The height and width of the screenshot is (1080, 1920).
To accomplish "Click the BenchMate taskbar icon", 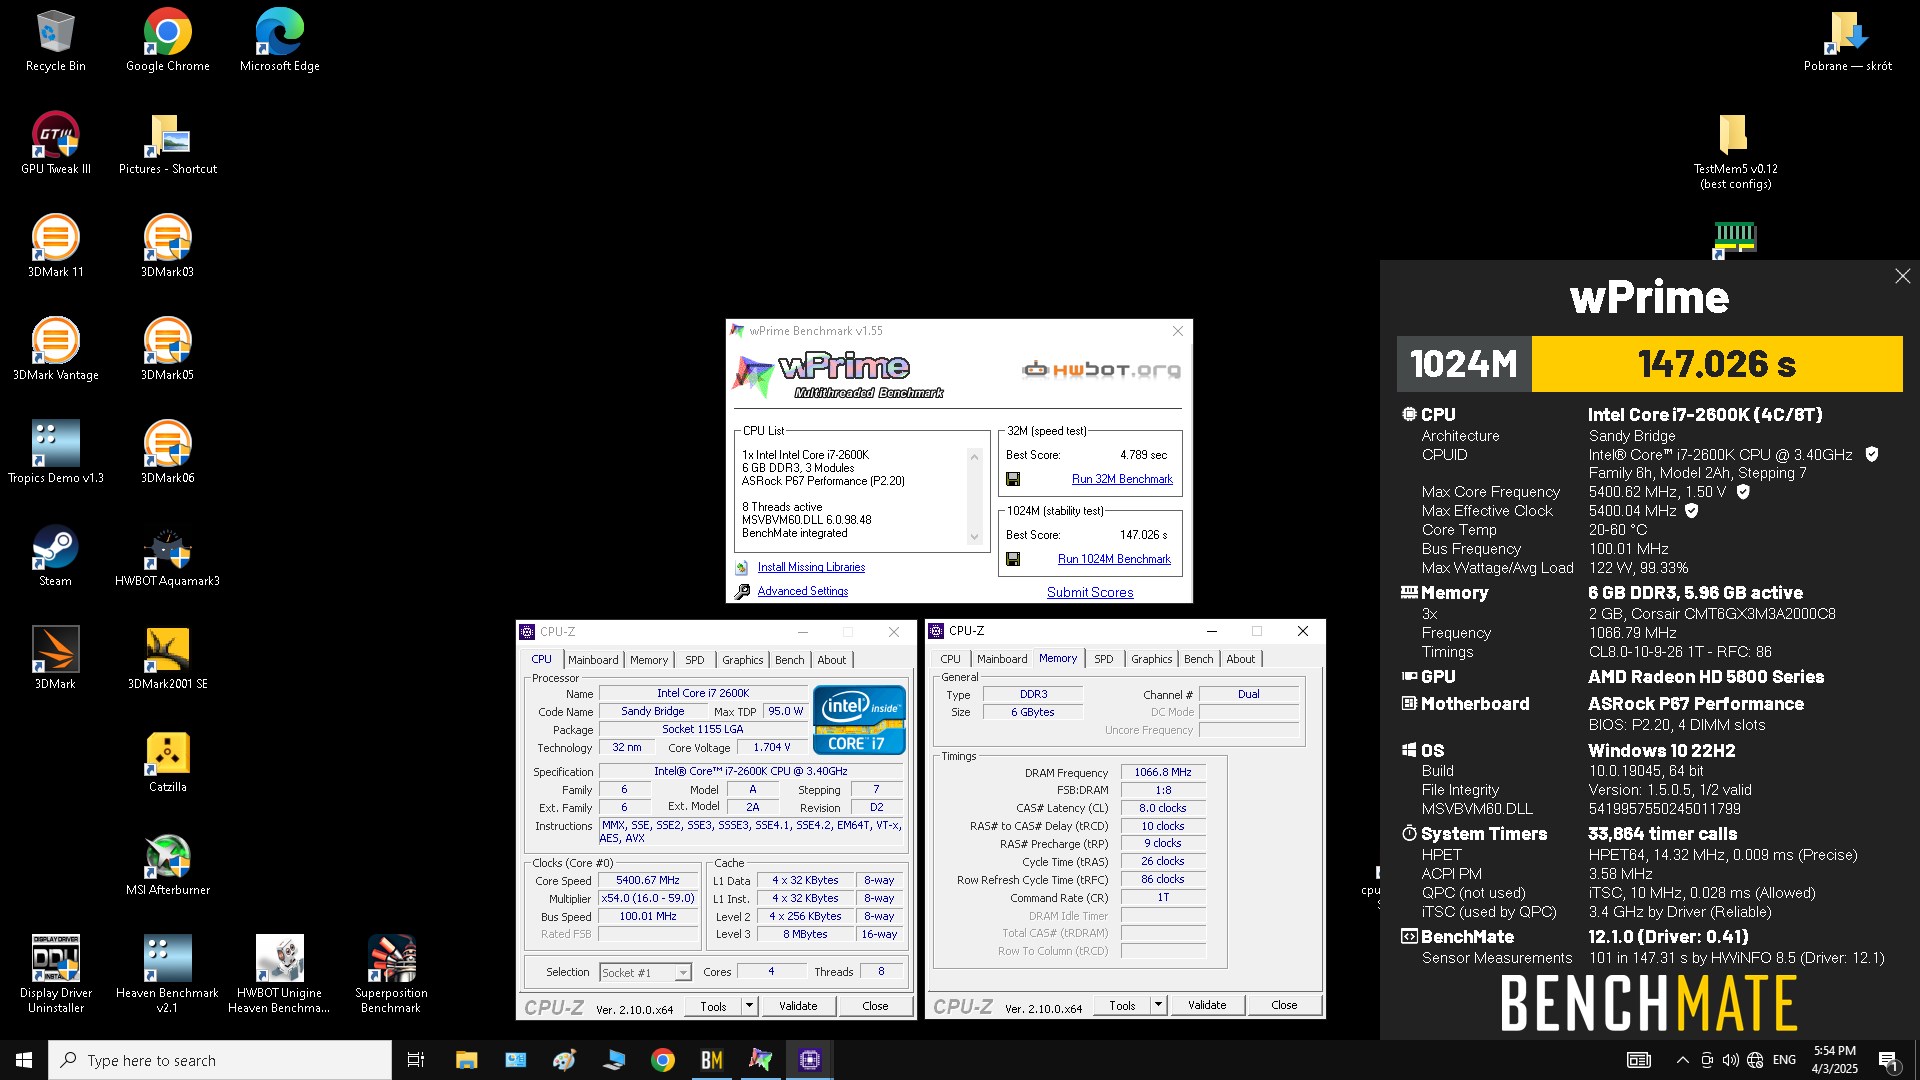I will [x=711, y=1060].
